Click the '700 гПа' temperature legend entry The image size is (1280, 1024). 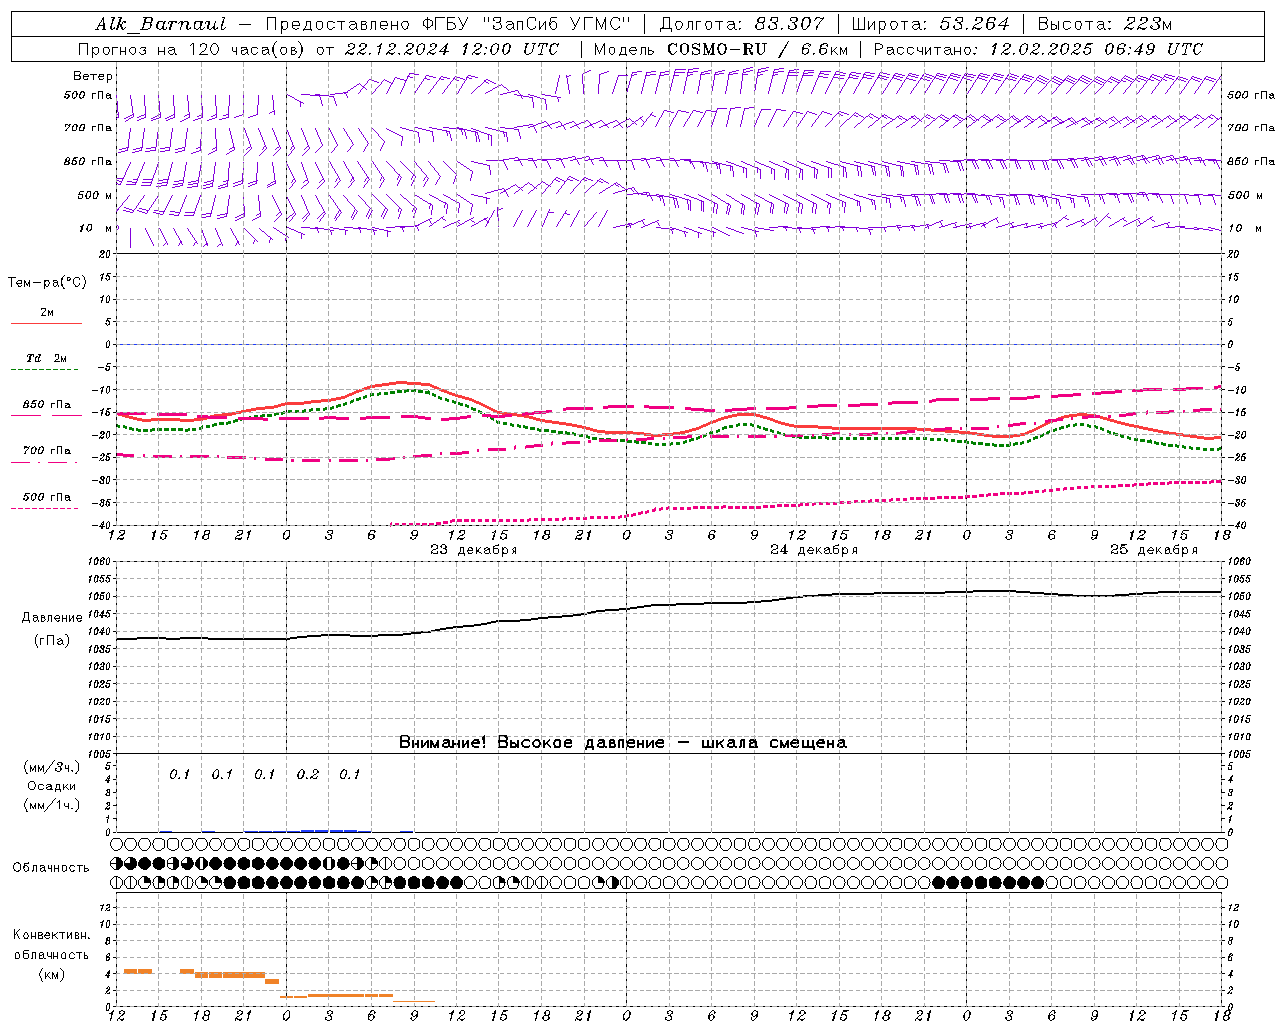[x=47, y=451]
